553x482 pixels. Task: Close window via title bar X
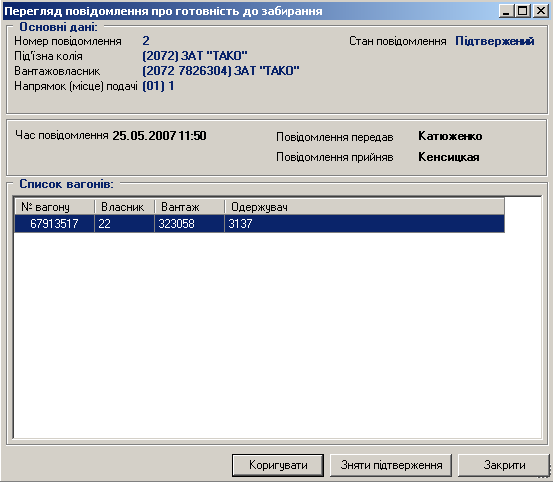coord(541,11)
